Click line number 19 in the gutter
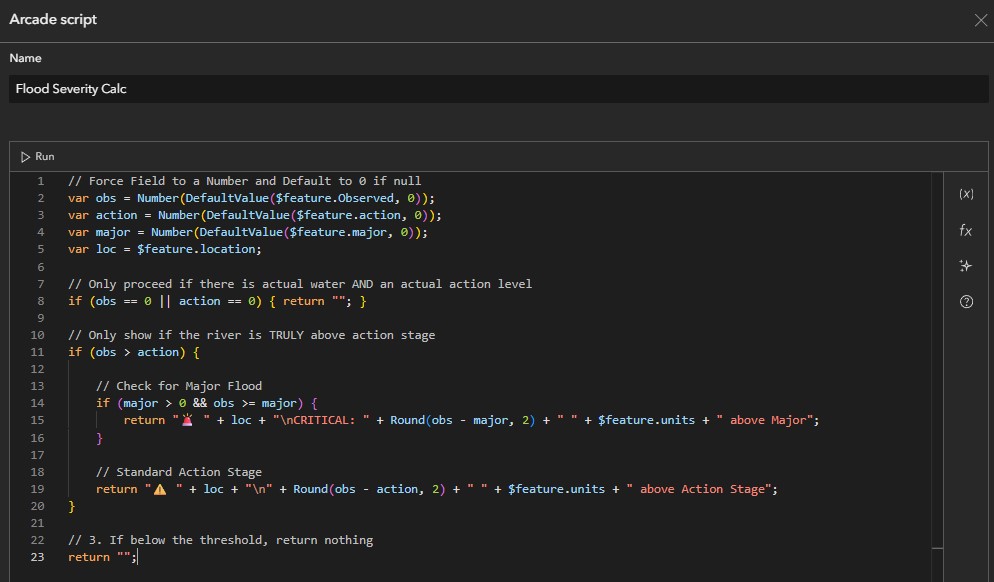 37,489
